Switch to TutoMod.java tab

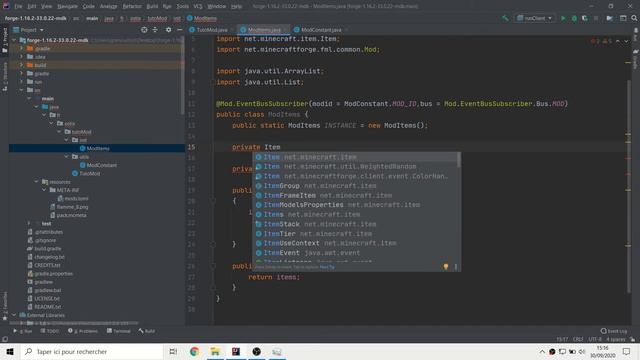point(211,30)
